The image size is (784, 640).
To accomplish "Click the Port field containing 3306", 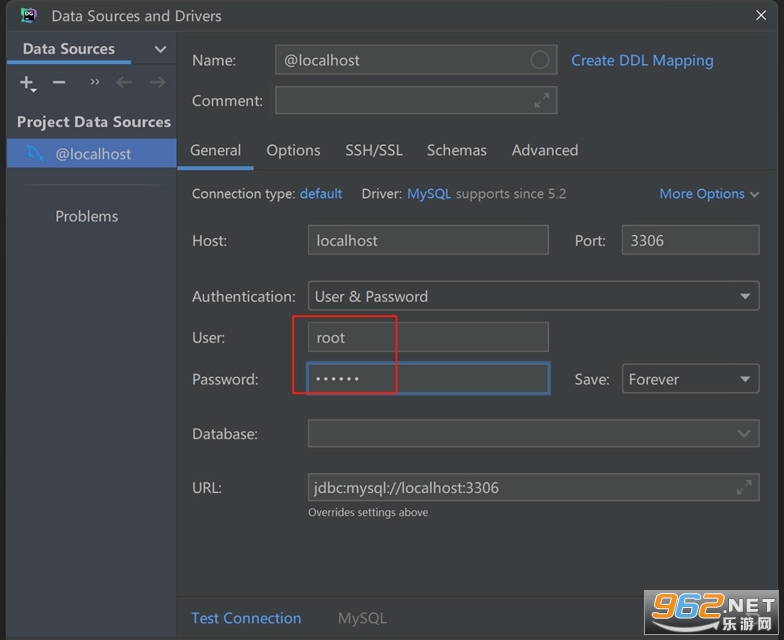I will tap(690, 240).
